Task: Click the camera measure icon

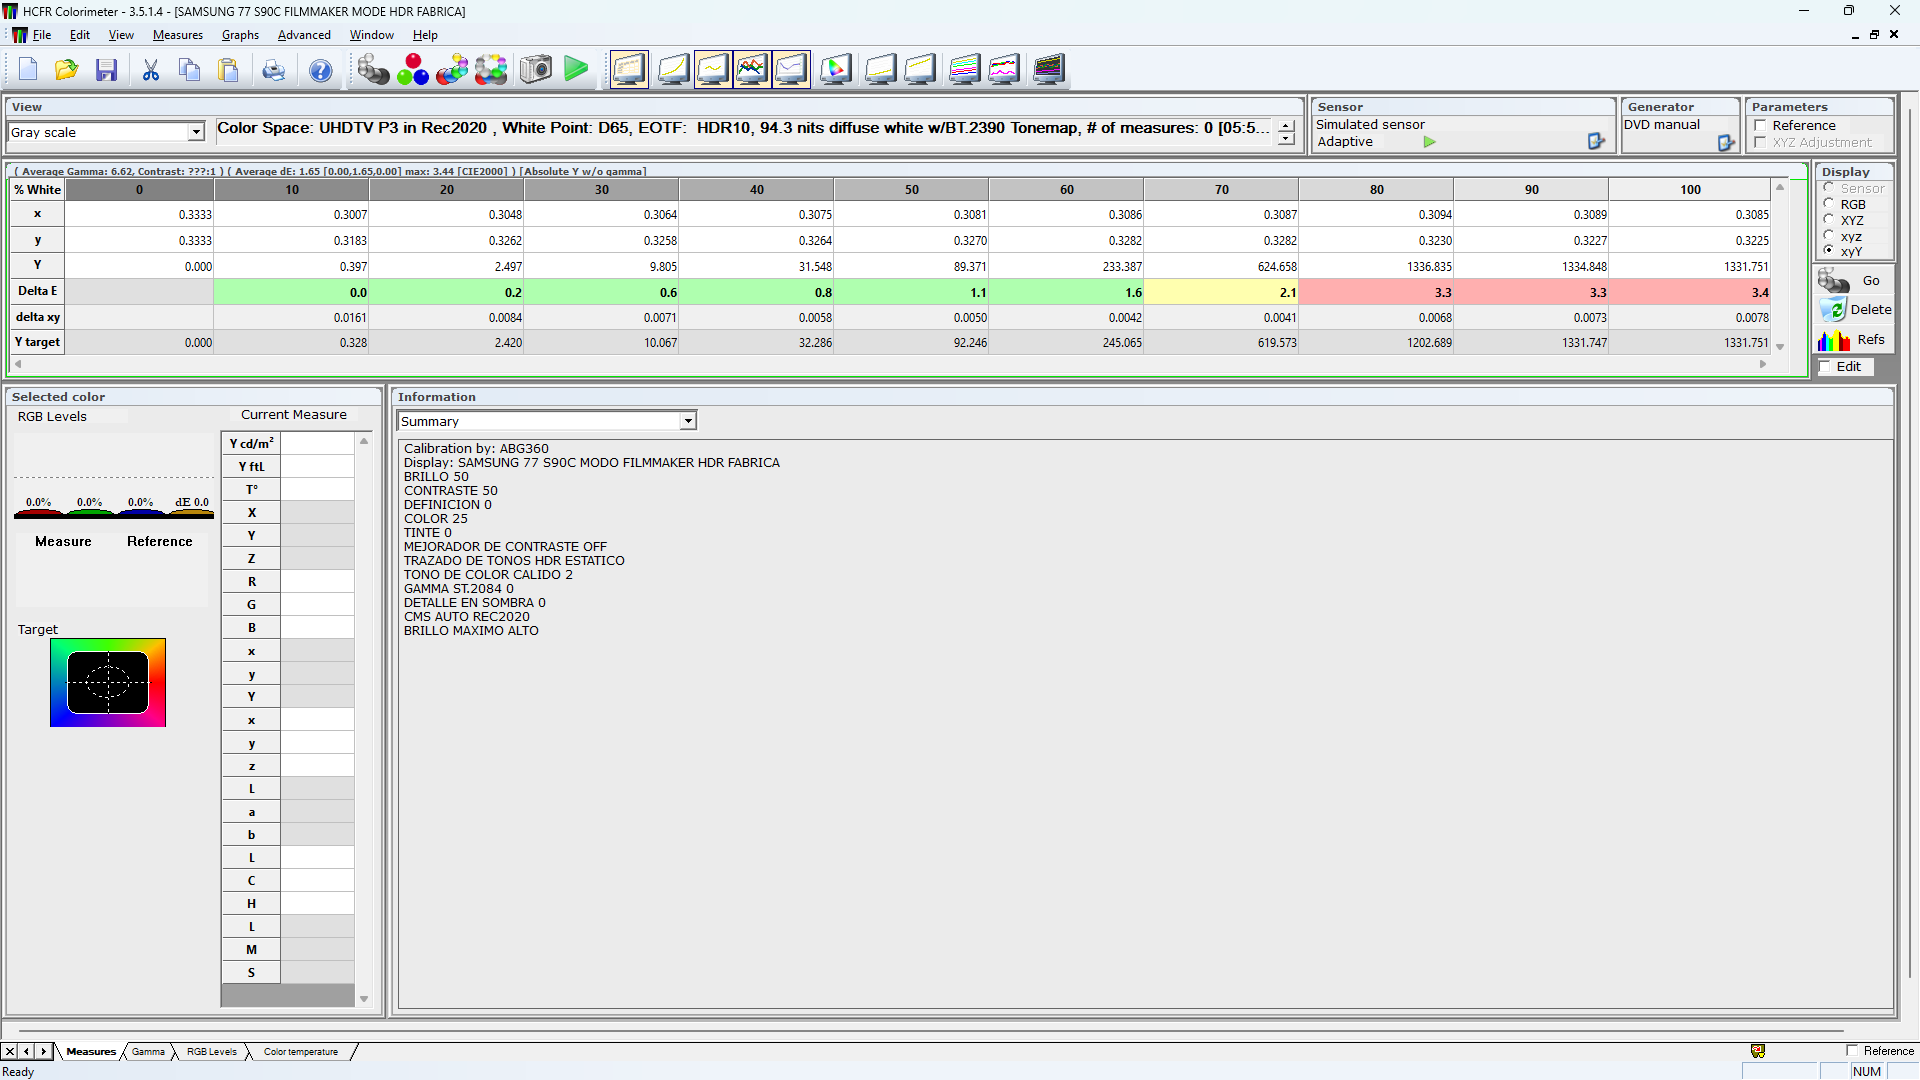Action: (x=536, y=70)
